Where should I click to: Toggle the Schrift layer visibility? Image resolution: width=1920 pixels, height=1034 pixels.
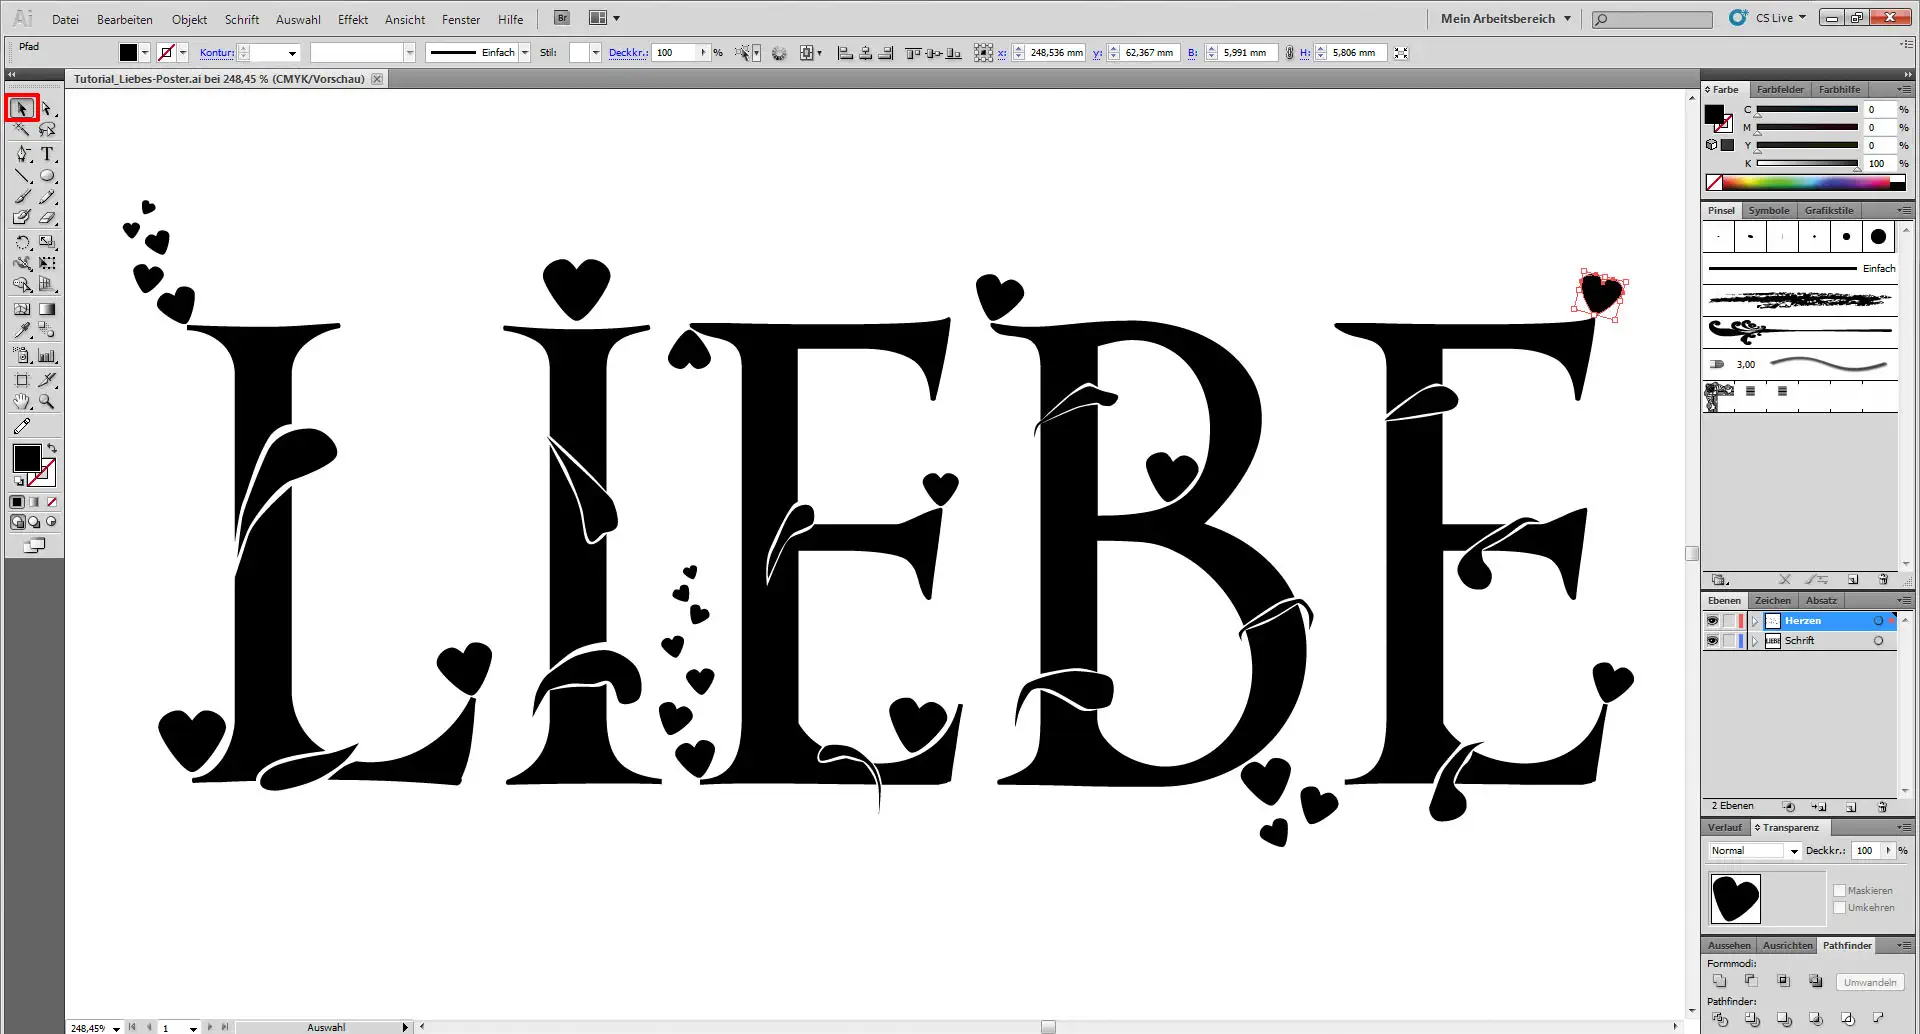pos(1712,640)
